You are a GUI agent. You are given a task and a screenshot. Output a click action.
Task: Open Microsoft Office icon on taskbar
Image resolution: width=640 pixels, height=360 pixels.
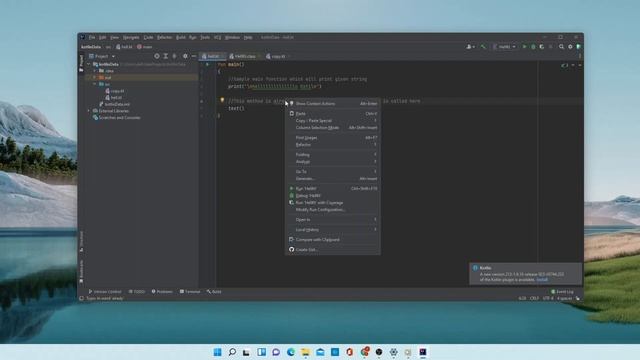tap(349, 352)
